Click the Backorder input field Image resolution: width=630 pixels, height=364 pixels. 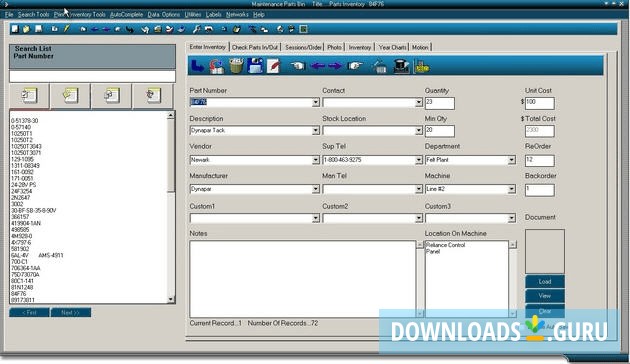pos(540,190)
